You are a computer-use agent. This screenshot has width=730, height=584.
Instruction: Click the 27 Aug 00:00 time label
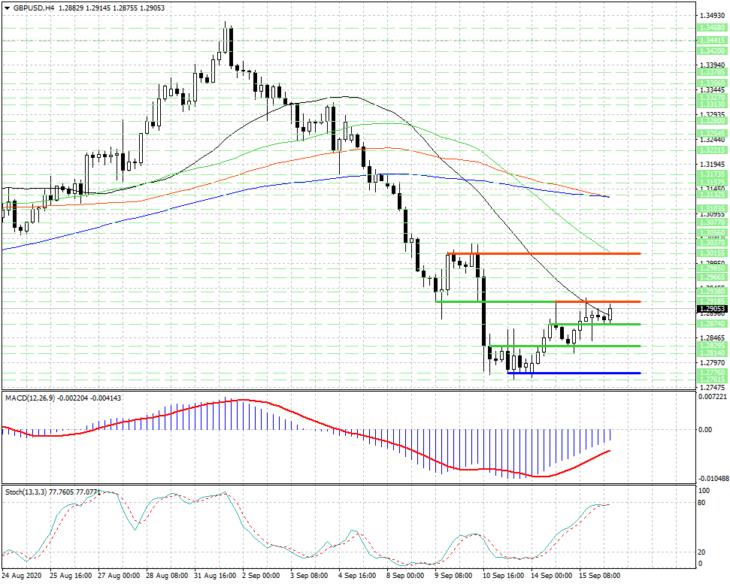pos(119,576)
